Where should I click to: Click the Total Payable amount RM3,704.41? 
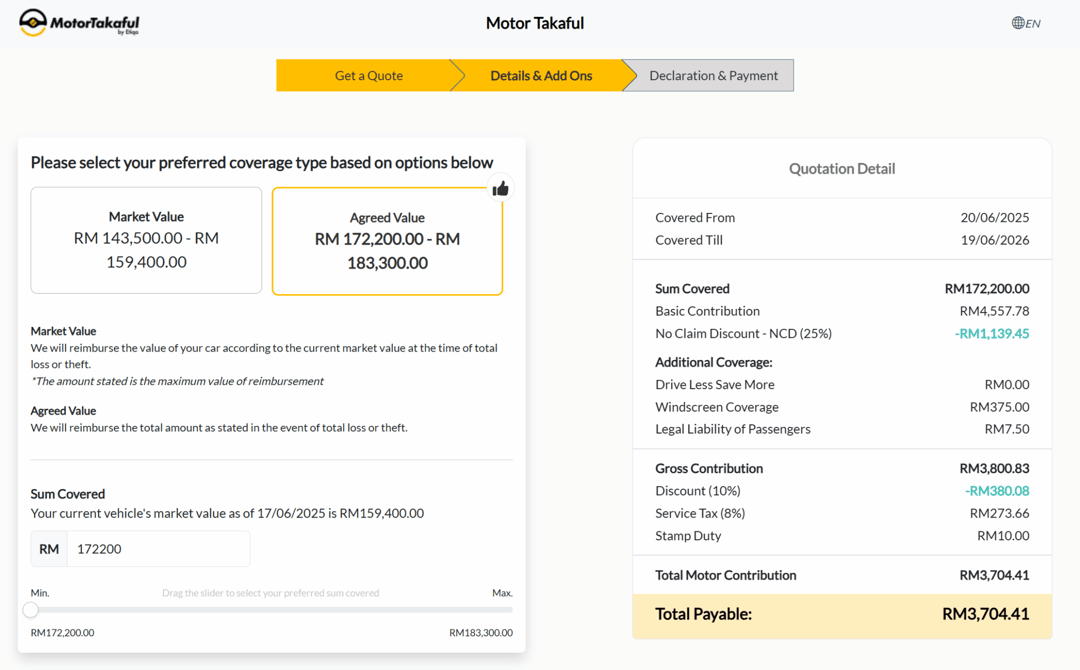pos(986,614)
